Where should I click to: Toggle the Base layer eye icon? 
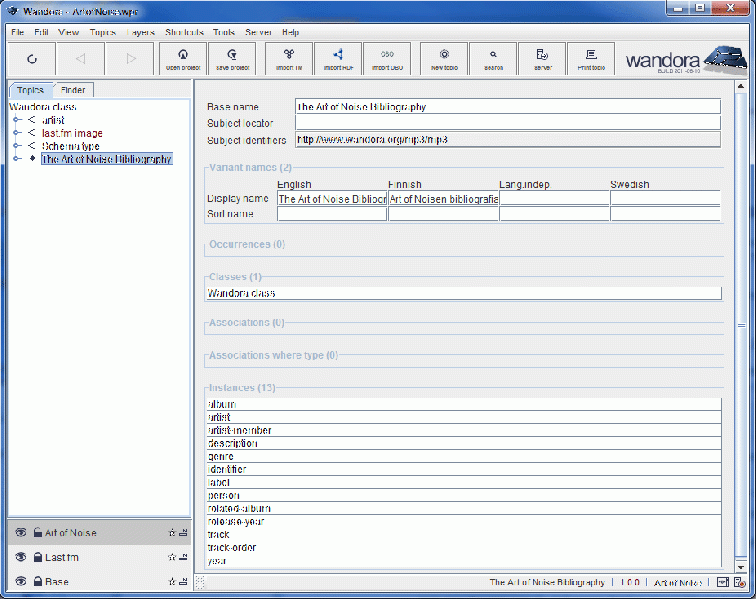(x=20, y=581)
